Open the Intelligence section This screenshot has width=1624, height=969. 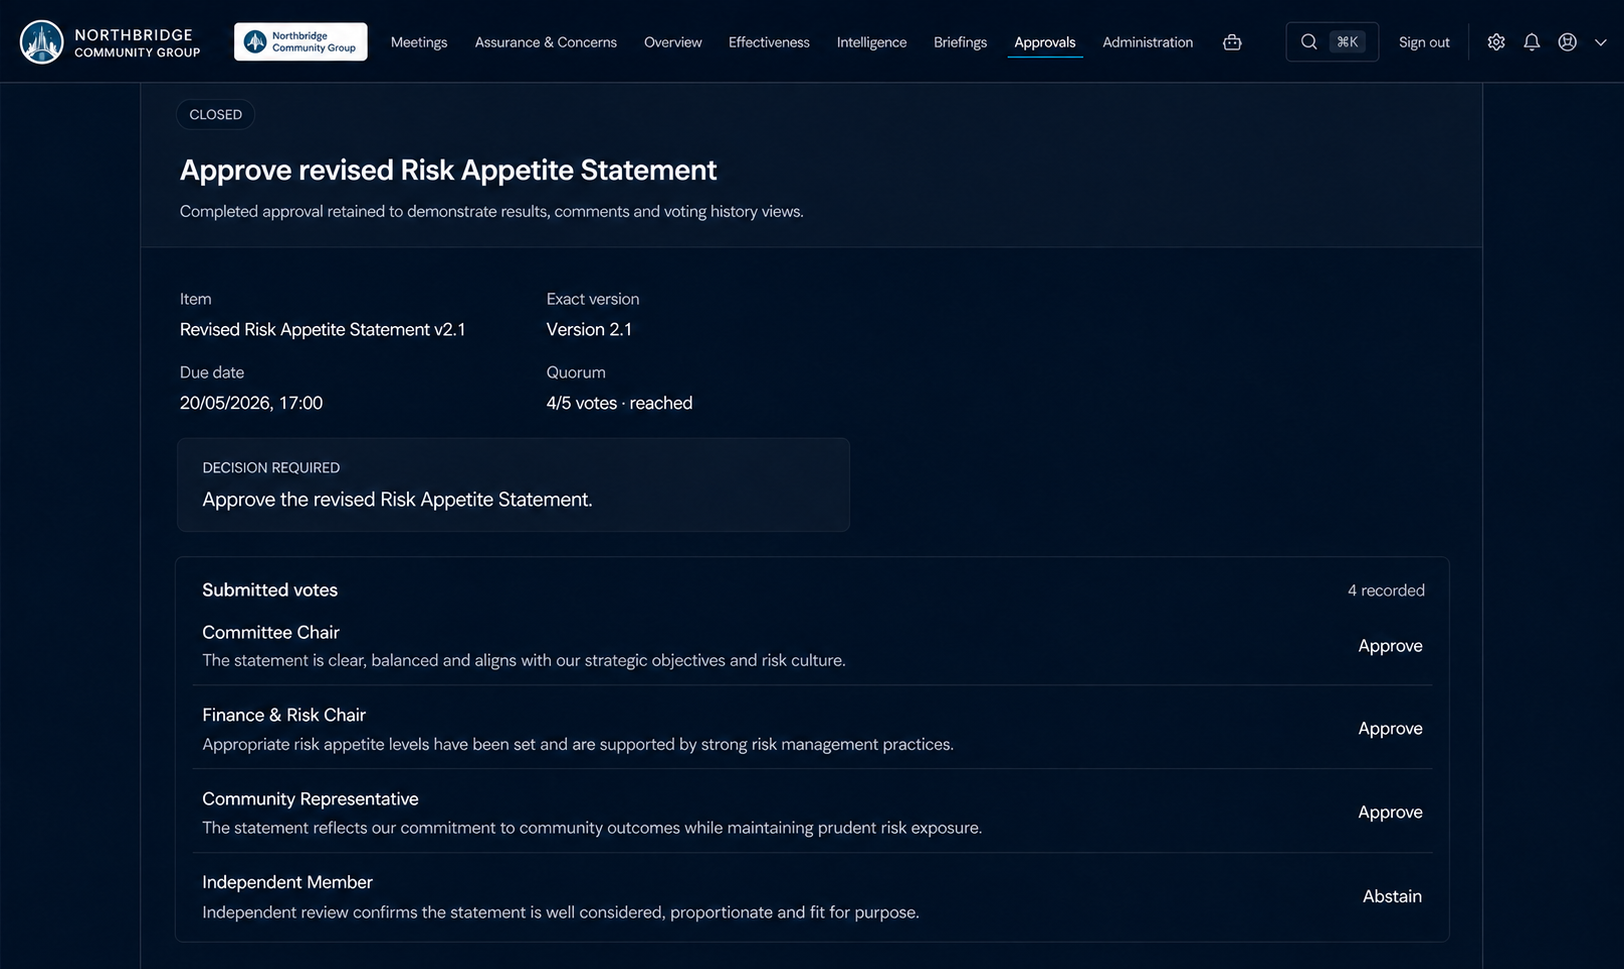[x=872, y=42]
